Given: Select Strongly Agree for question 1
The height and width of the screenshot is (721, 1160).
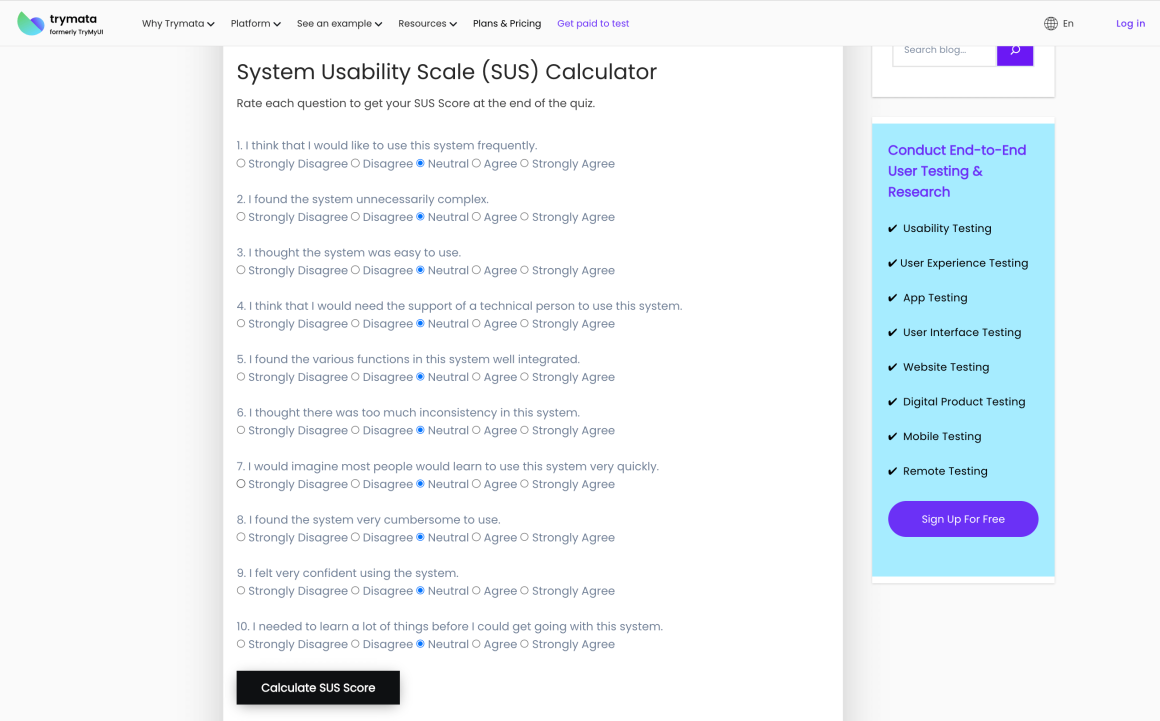Looking at the screenshot, I should point(525,164).
